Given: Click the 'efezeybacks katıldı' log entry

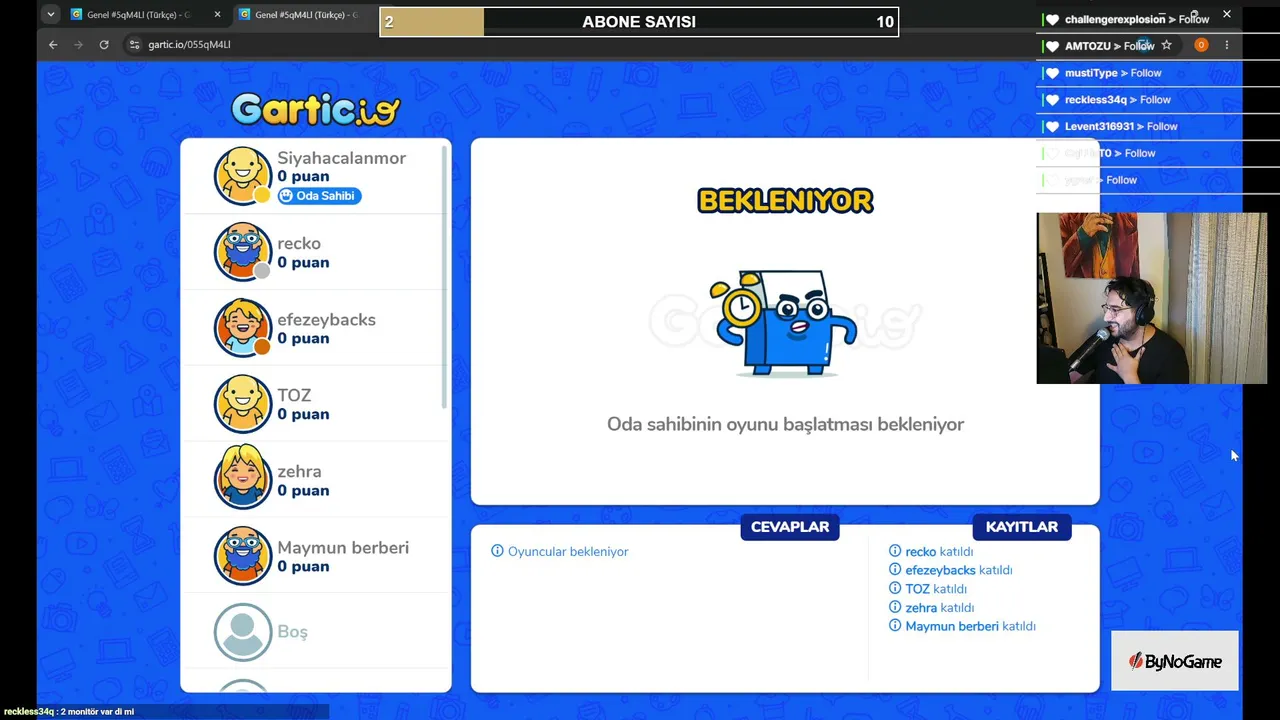Looking at the screenshot, I should pos(959,570).
